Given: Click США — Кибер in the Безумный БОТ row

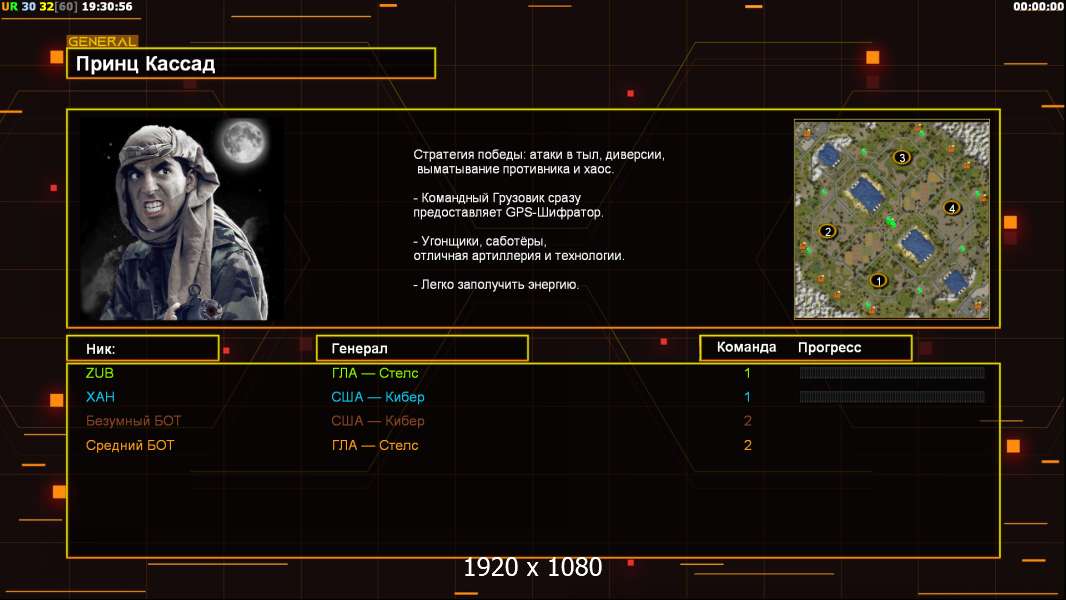Looking at the screenshot, I should tap(378, 421).
